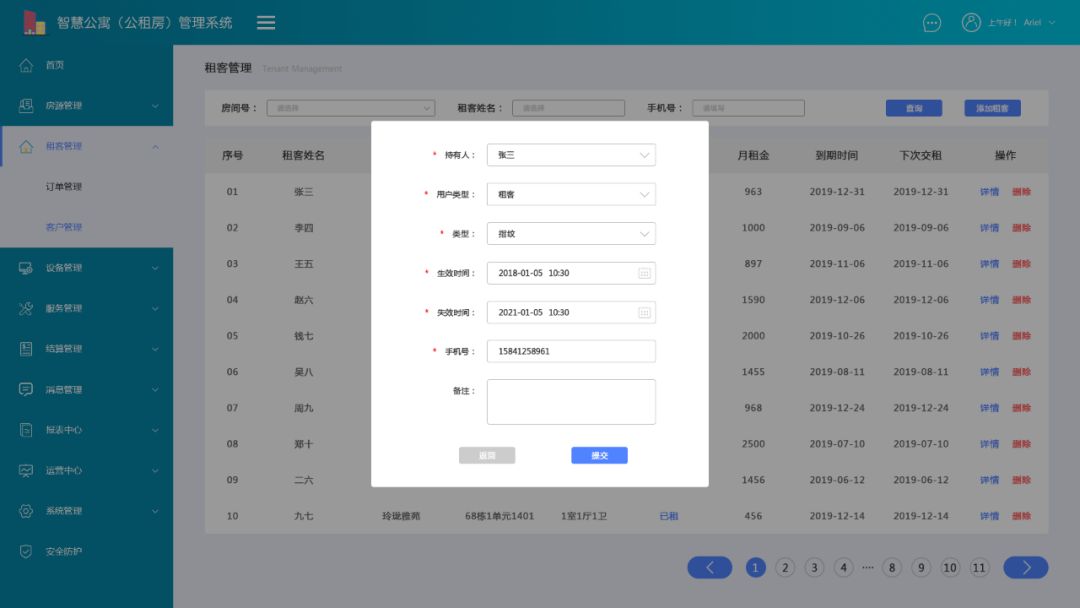Click the 提交 submit button
The width and height of the screenshot is (1080, 608).
(x=599, y=455)
